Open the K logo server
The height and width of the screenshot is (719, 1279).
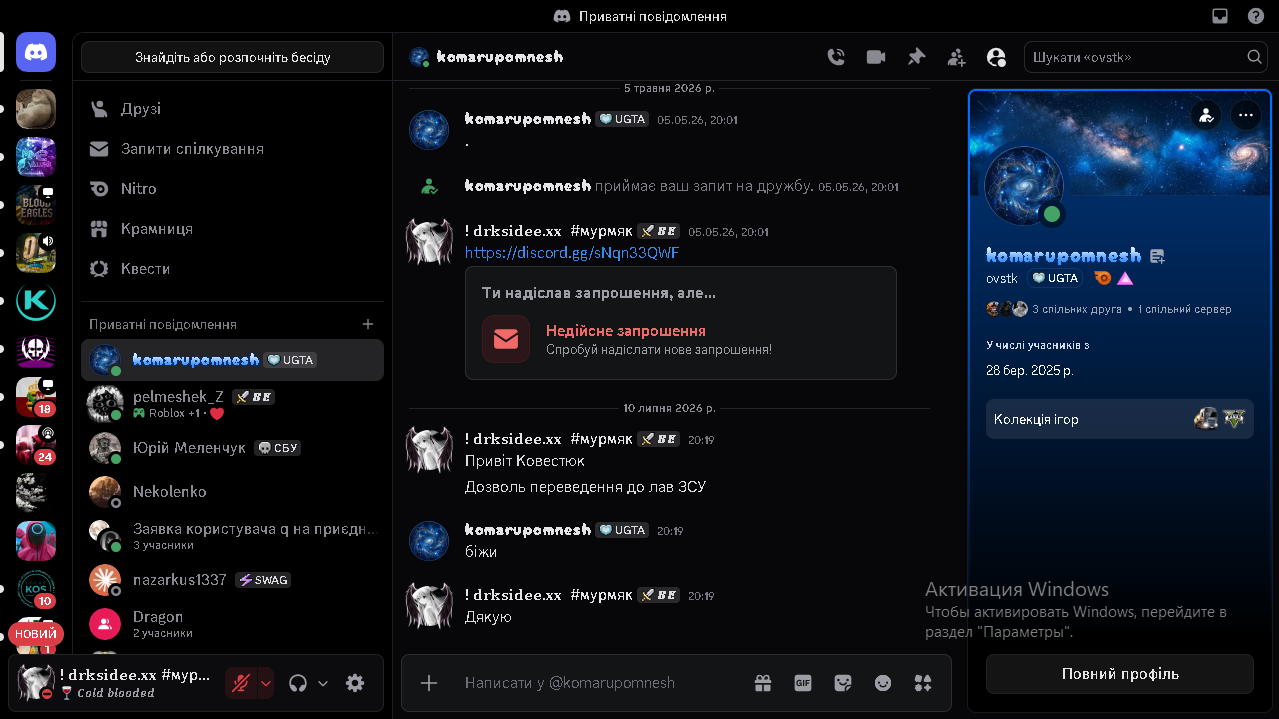tap(36, 301)
